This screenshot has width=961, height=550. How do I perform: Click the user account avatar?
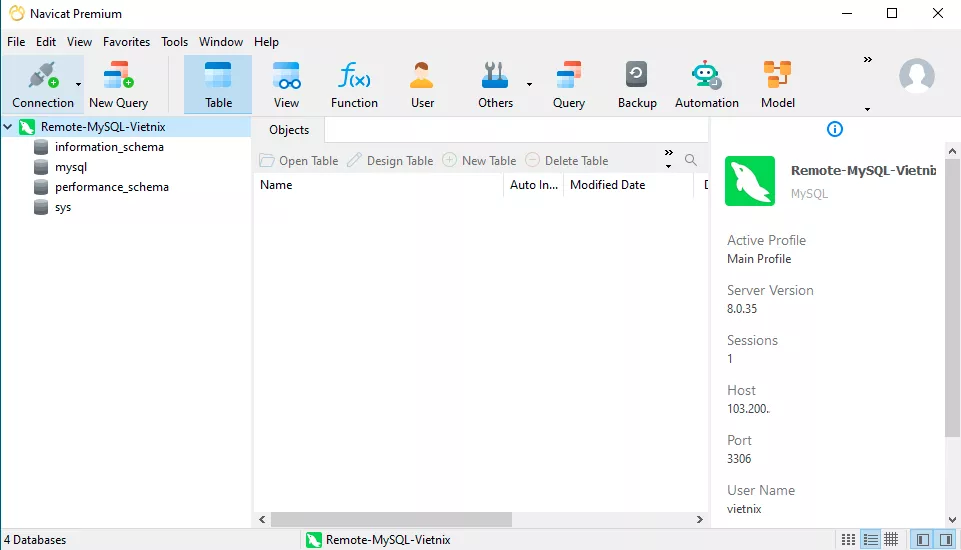(917, 76)
